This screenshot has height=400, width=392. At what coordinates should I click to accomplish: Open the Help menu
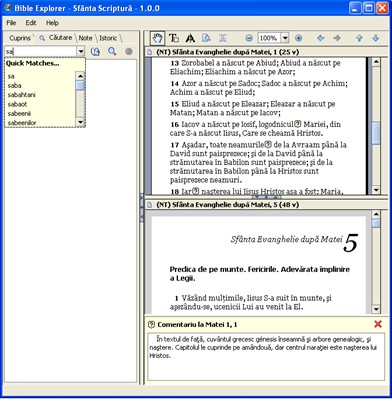point(52,23)
